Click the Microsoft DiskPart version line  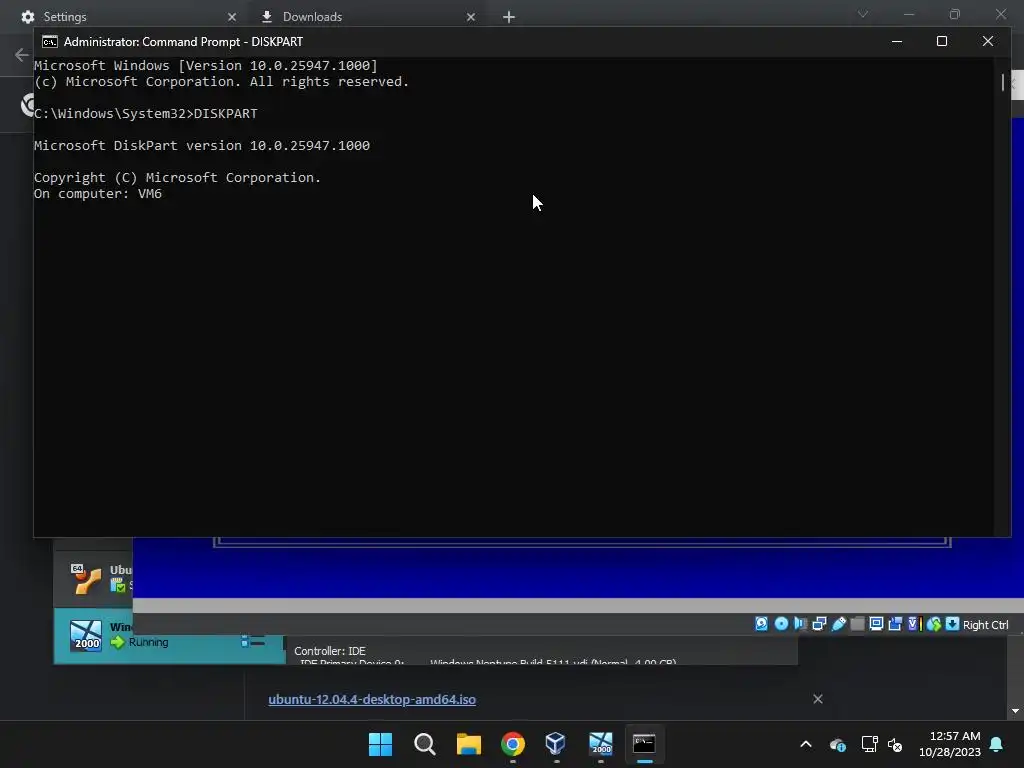[x=202, y=146]
